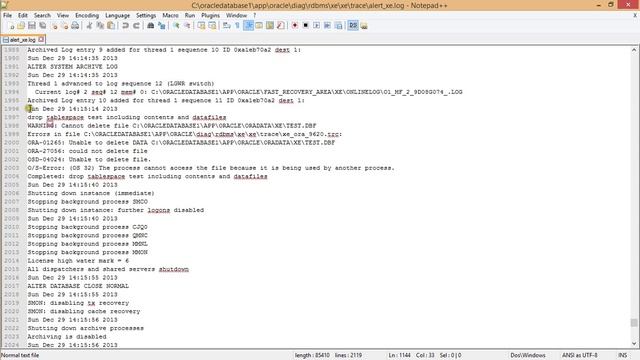640x360 pixels.
Task: Click the INS insert-mode indicator
Action: 622,356
